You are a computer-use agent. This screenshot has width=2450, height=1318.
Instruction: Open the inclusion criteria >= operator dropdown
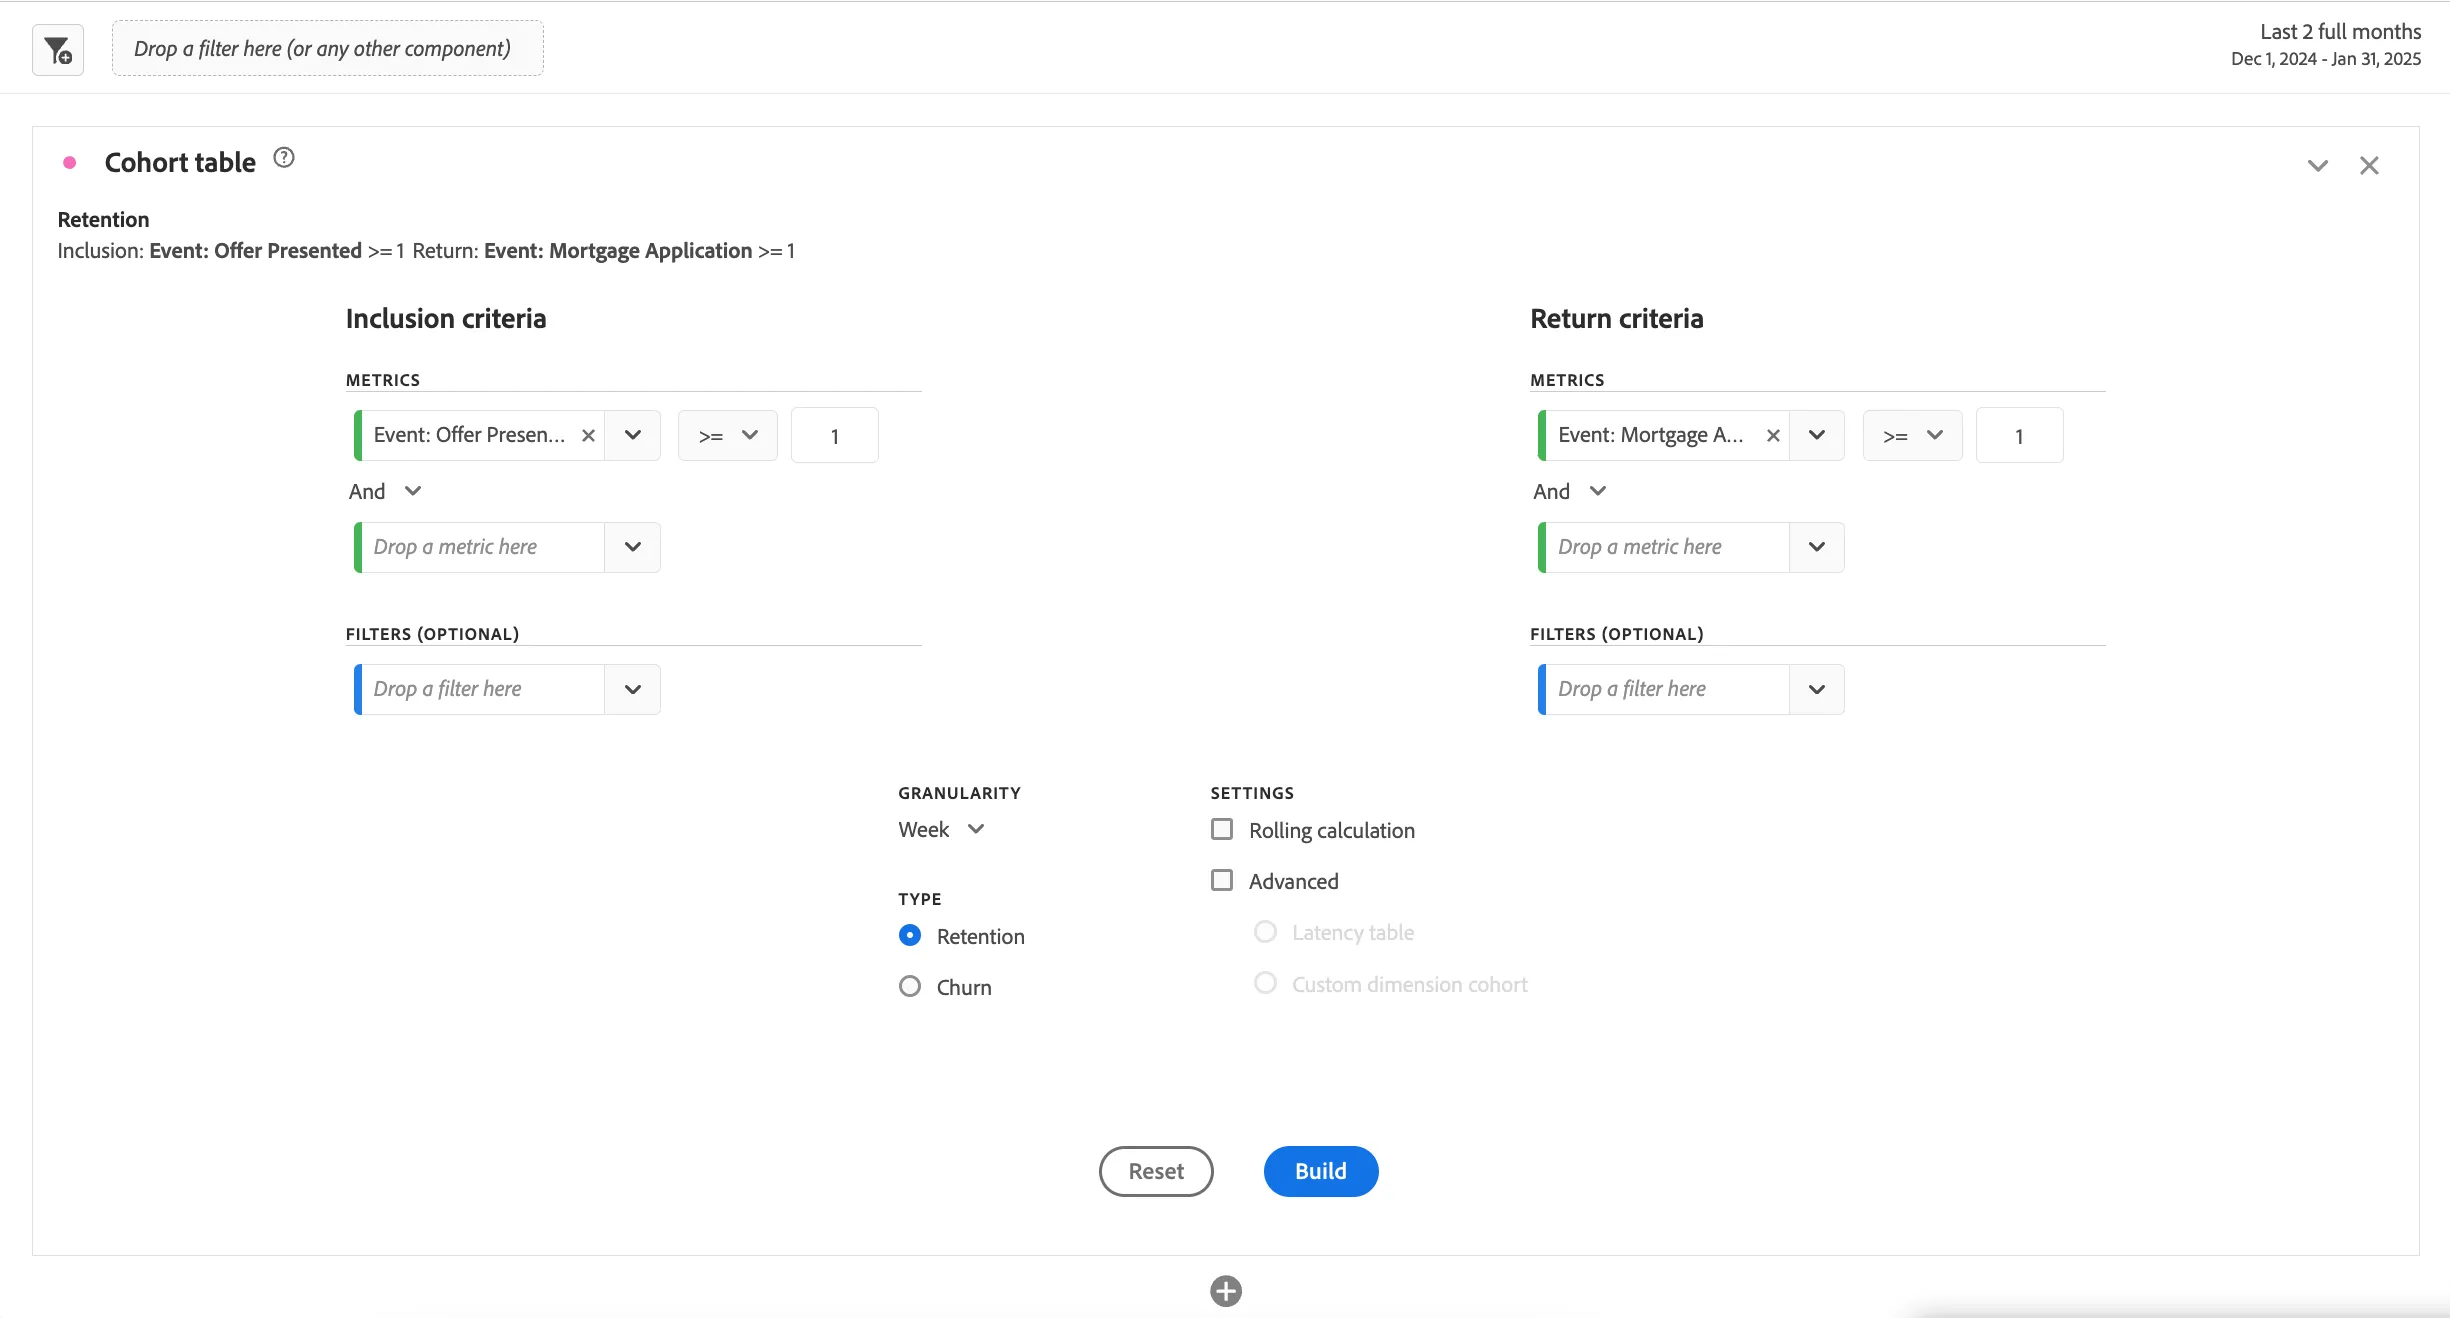(727, 435)
